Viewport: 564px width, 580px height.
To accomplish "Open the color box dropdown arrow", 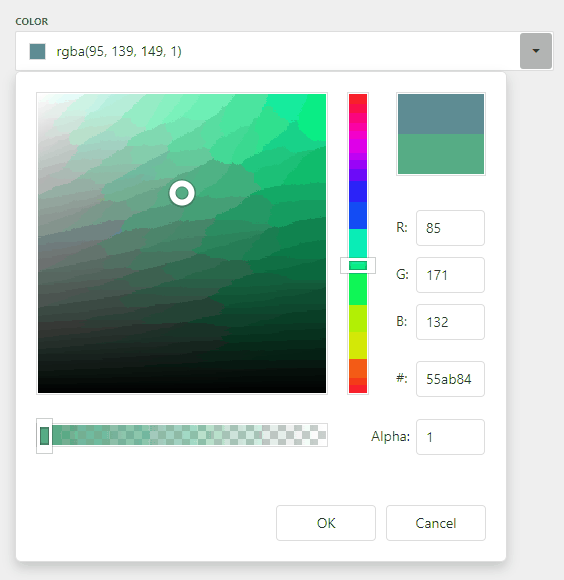I will coord(536,51).
